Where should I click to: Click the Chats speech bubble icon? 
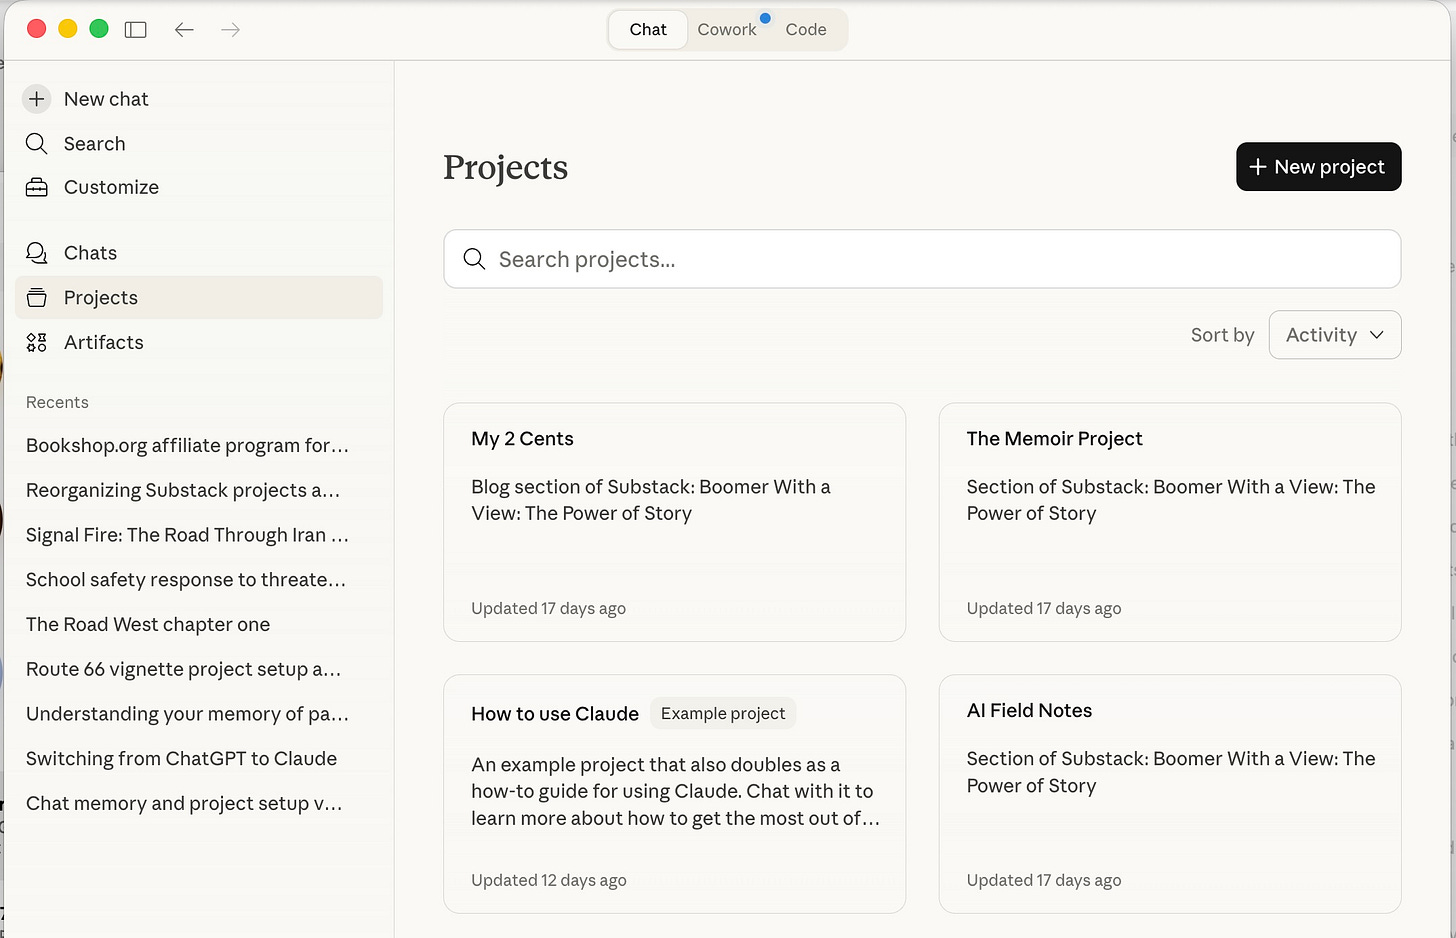click(x=37, y=253)
